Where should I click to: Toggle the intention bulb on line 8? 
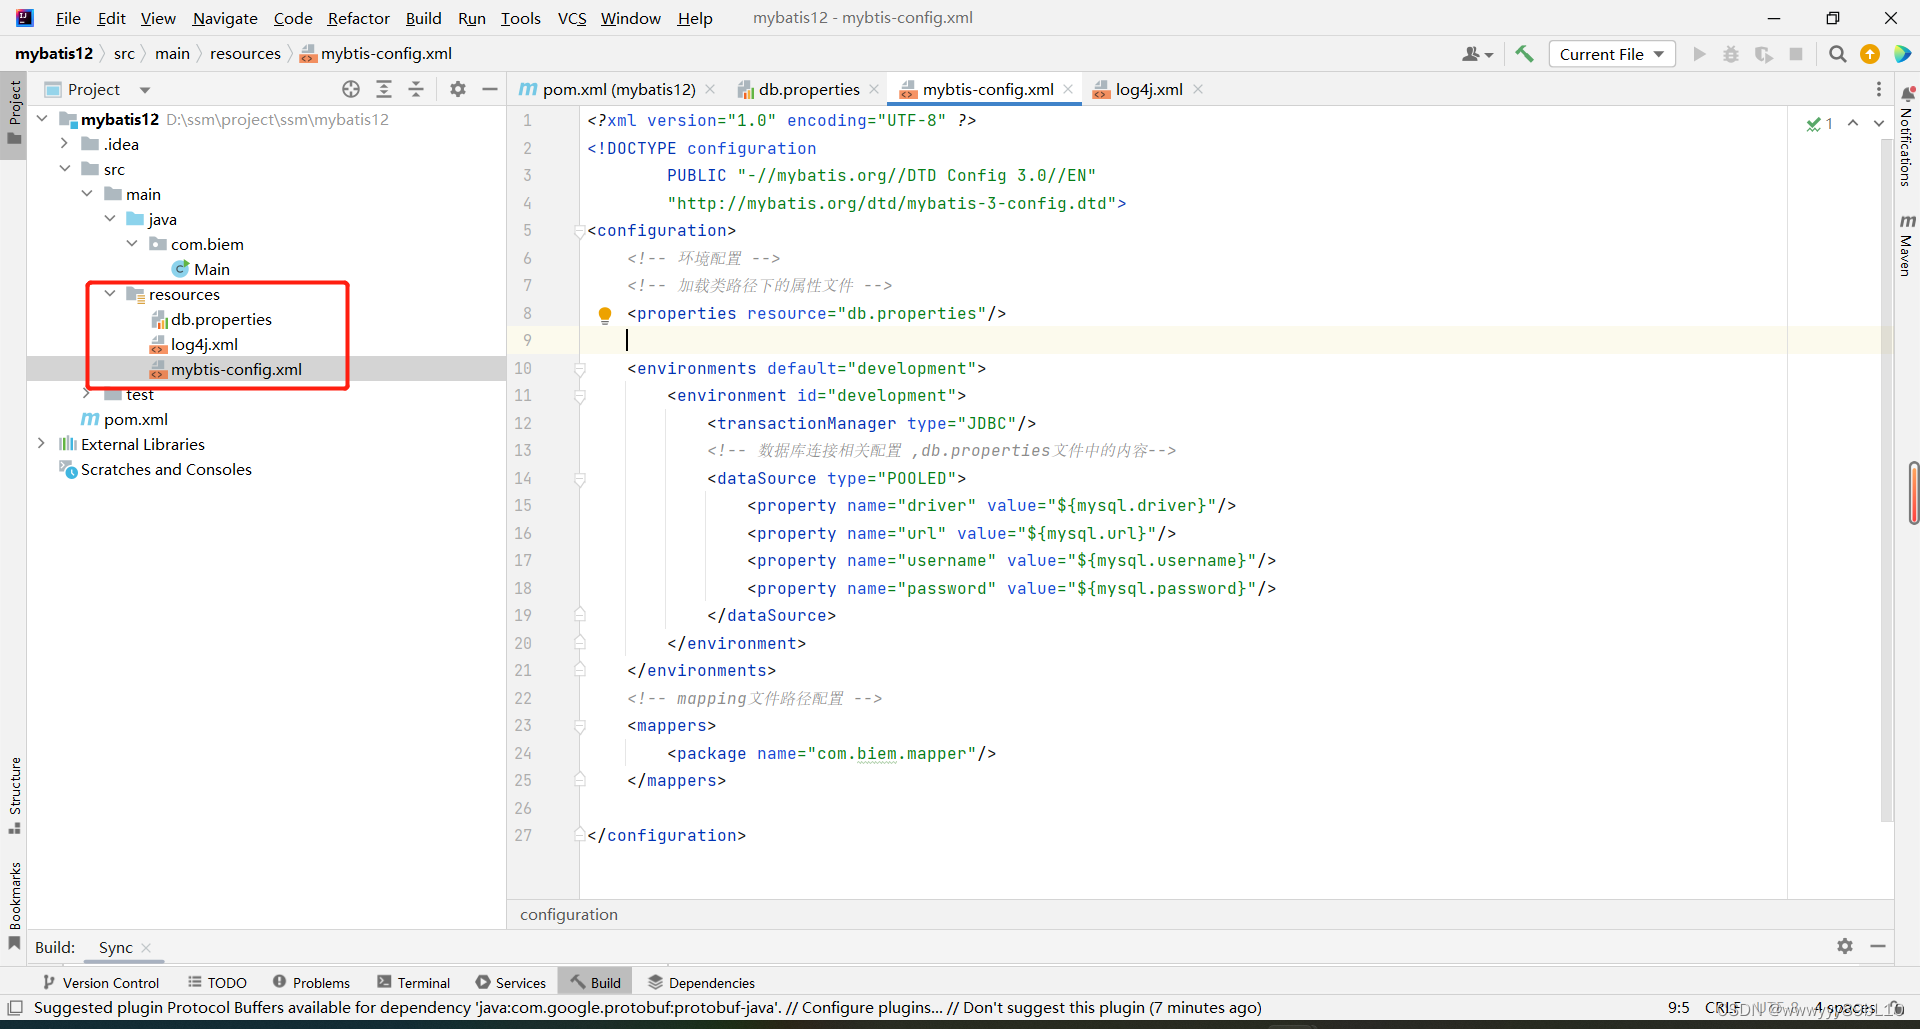(604, 314)
